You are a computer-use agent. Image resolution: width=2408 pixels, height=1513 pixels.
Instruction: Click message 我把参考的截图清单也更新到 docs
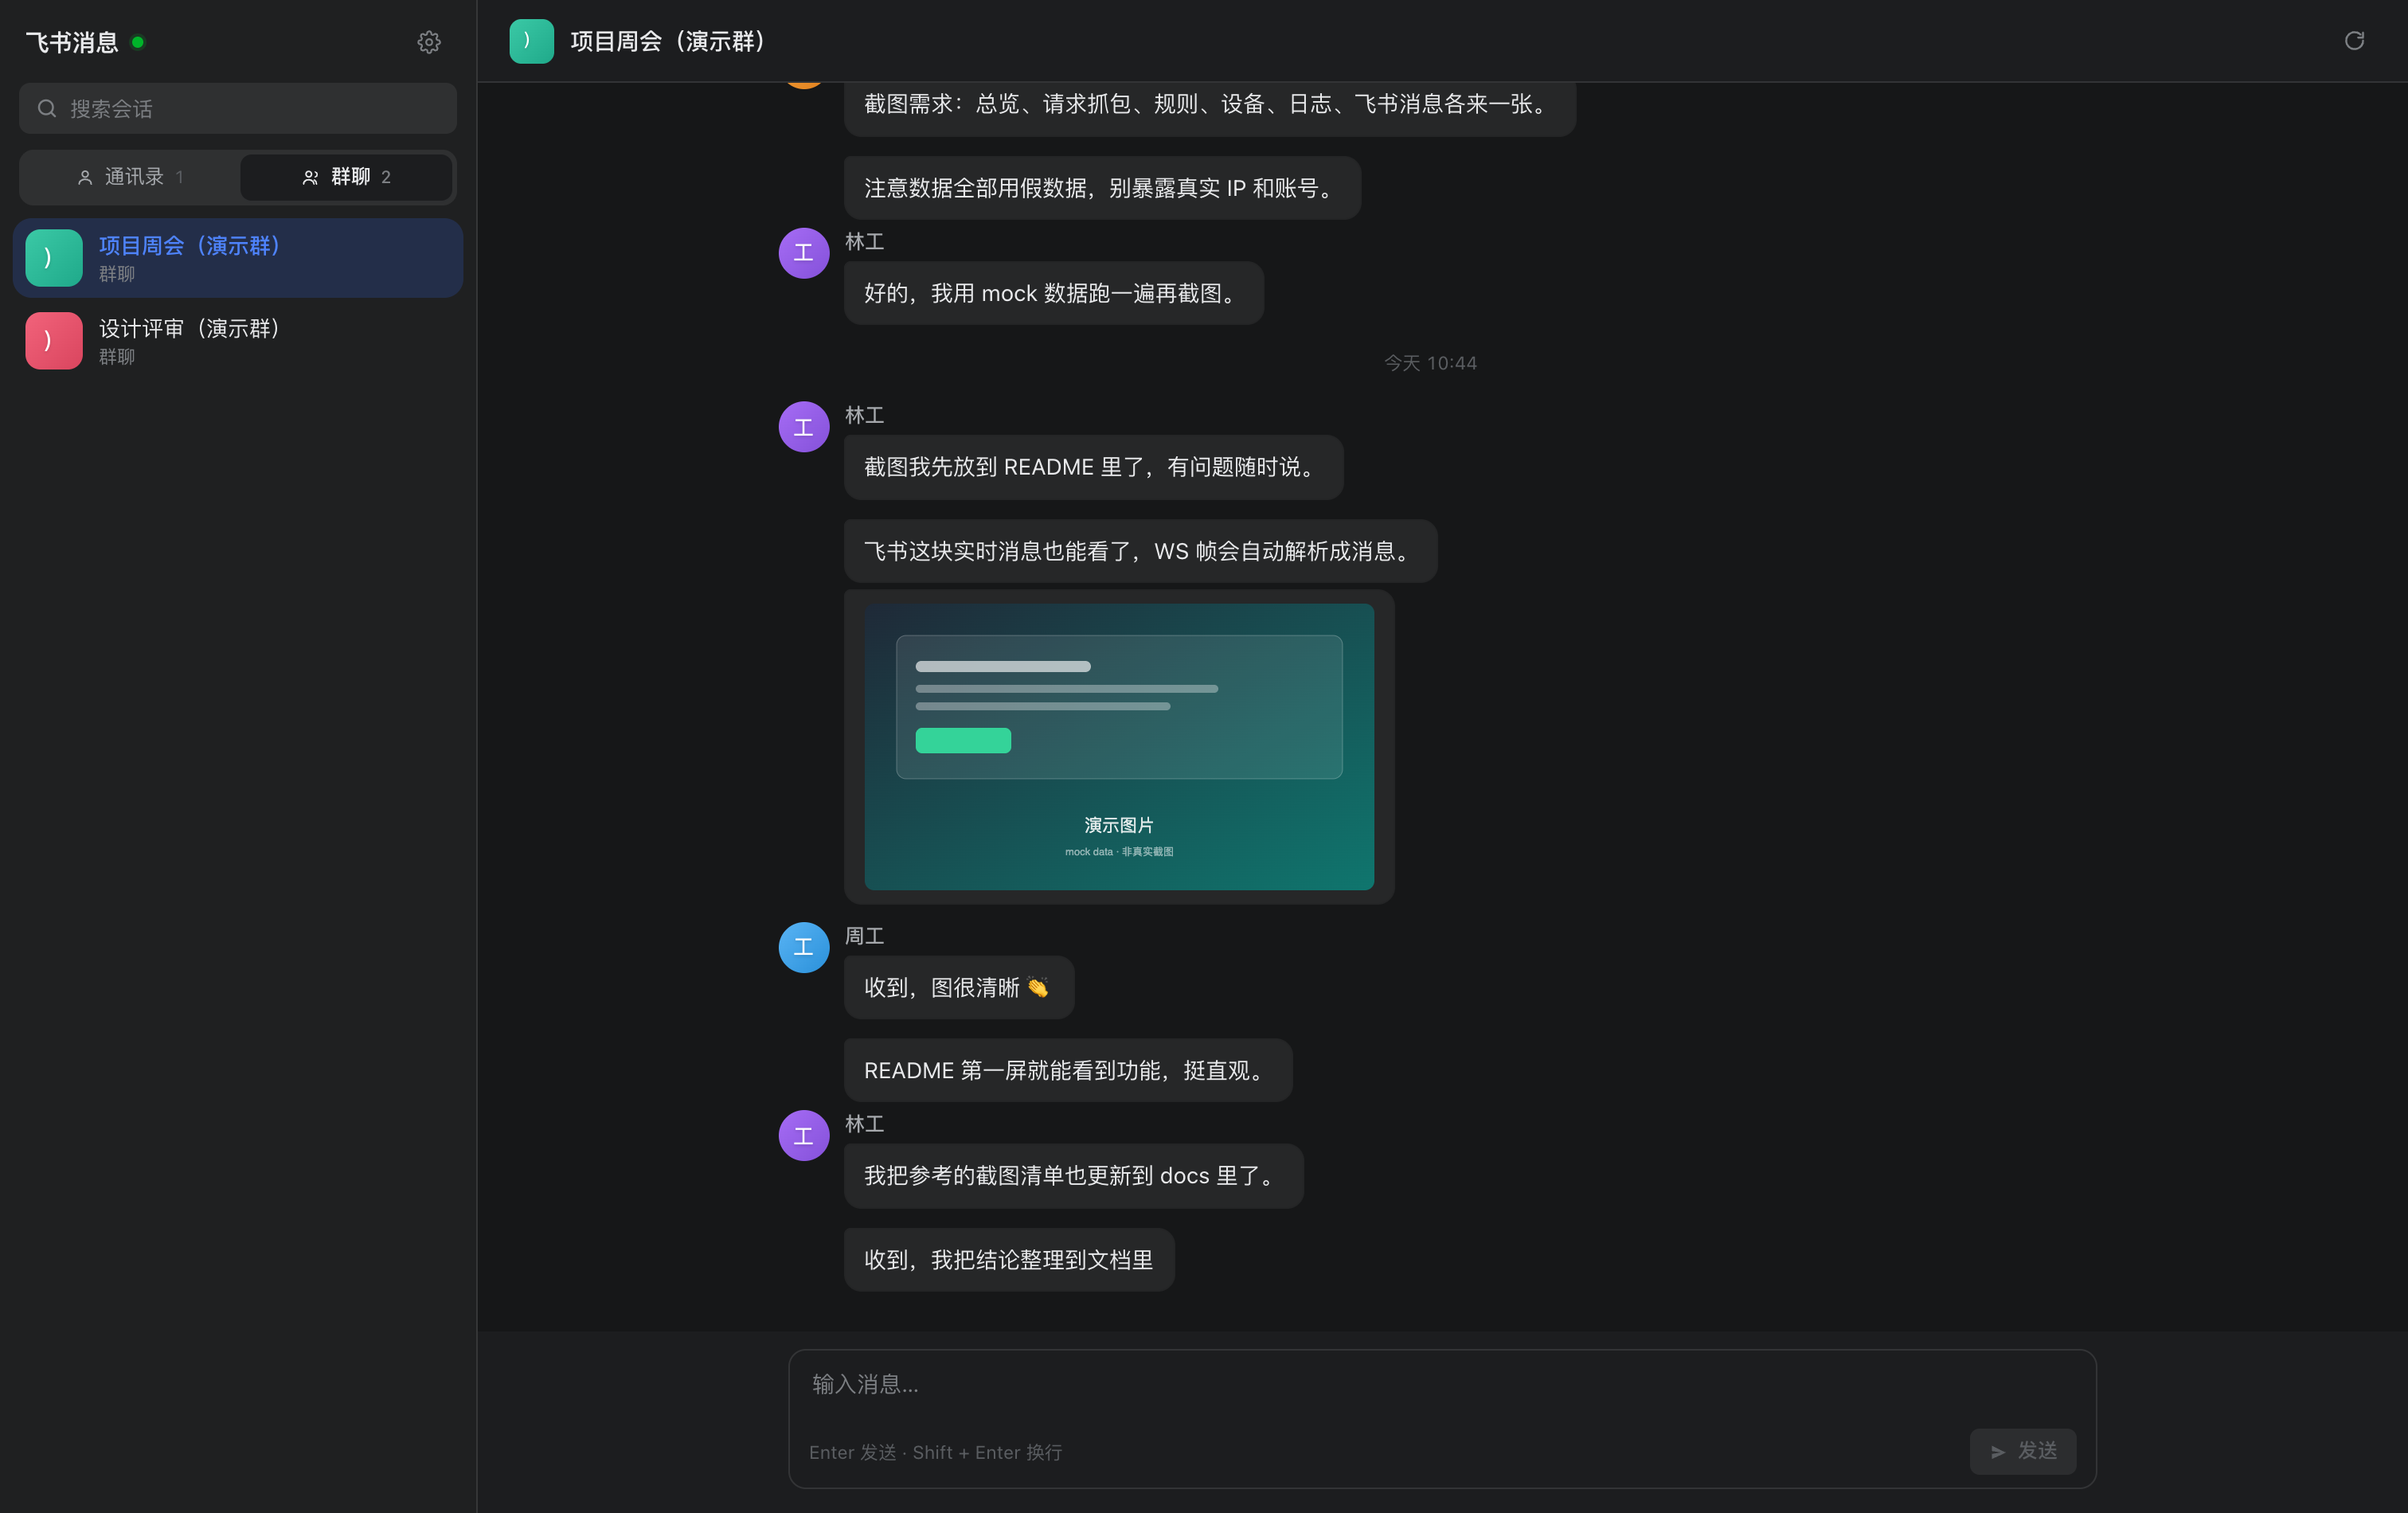coord(1073,1176)
